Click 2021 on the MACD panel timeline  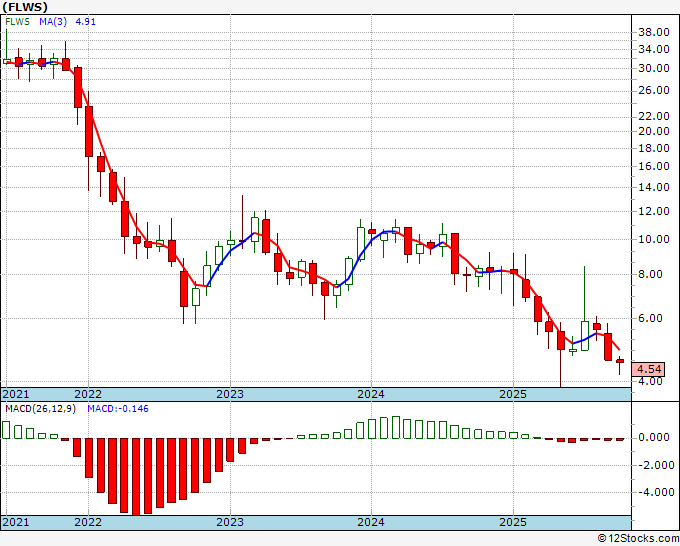click(x=16, y=522)
